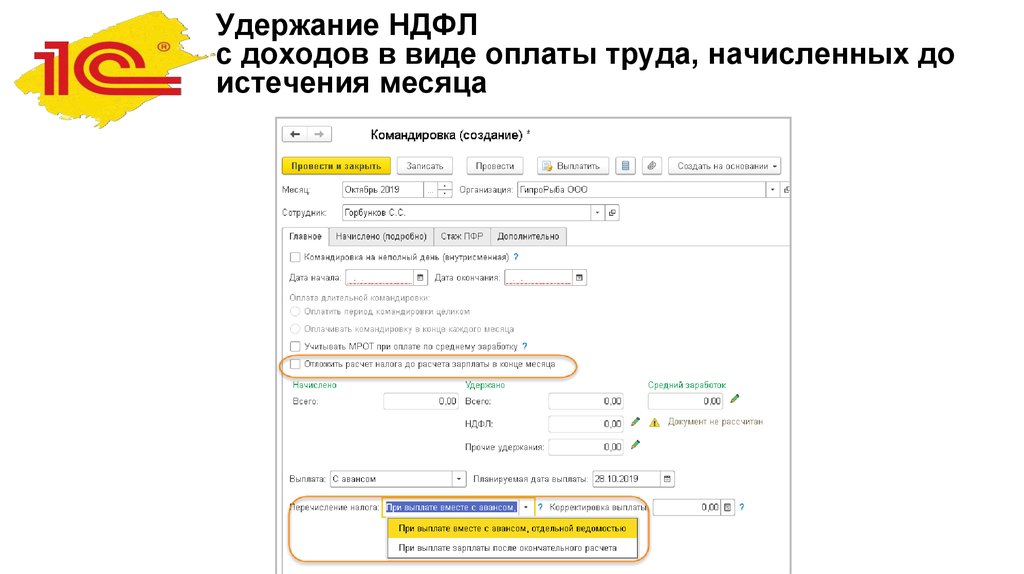Open the Сотрудник card icon
Image resolution: width=1024 pixels, height=574 pixels.
click(x=612, y=213)
